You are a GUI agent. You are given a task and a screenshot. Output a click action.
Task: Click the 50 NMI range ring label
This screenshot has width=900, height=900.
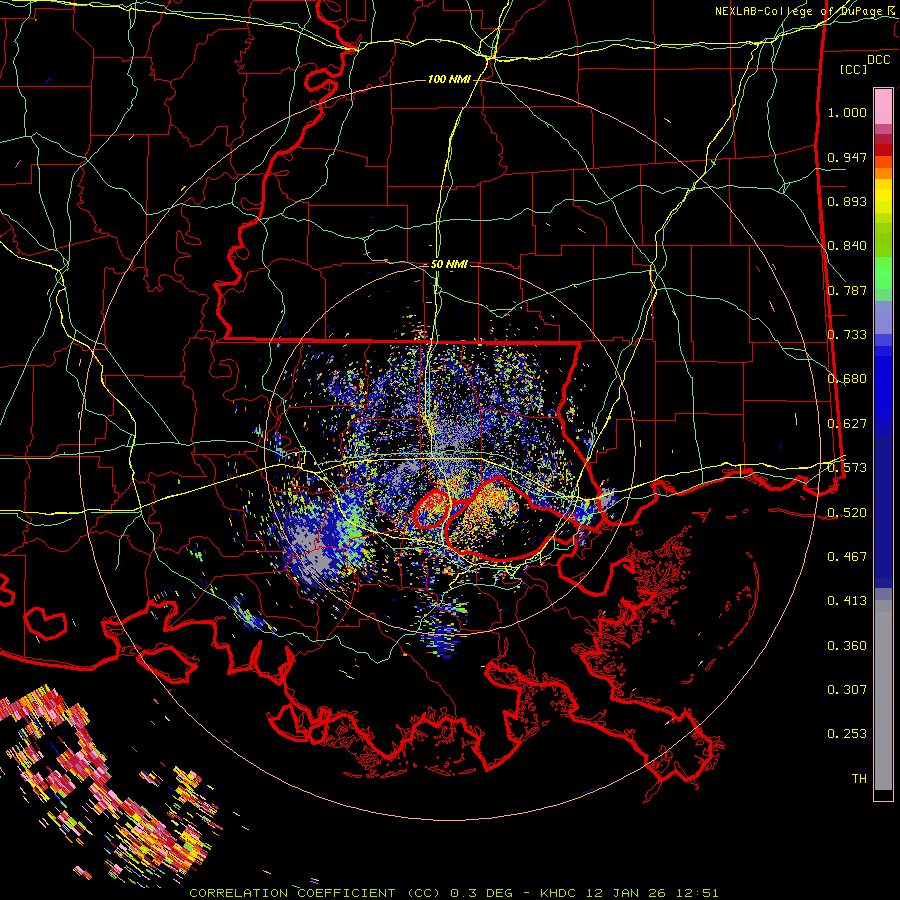(449, 265)
